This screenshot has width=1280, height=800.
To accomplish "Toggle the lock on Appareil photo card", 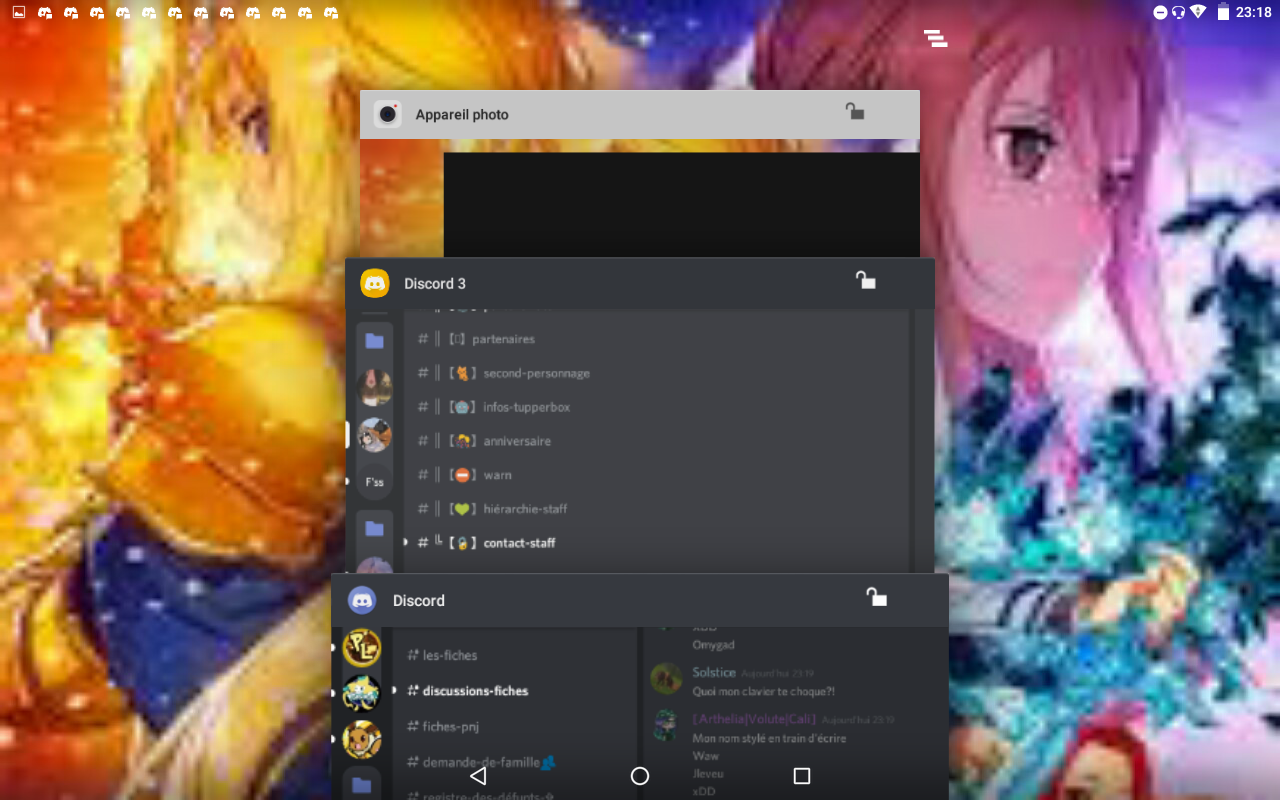I will [854, 111].
